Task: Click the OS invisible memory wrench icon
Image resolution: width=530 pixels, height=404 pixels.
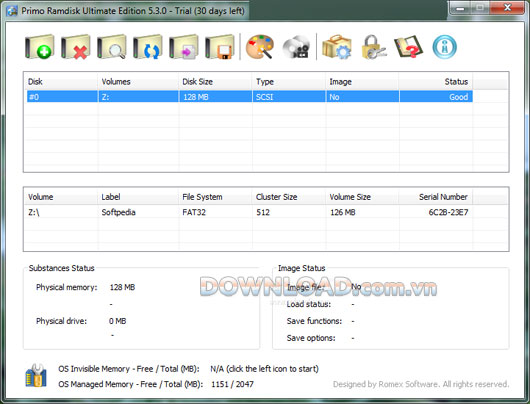Action: (36, 376)
